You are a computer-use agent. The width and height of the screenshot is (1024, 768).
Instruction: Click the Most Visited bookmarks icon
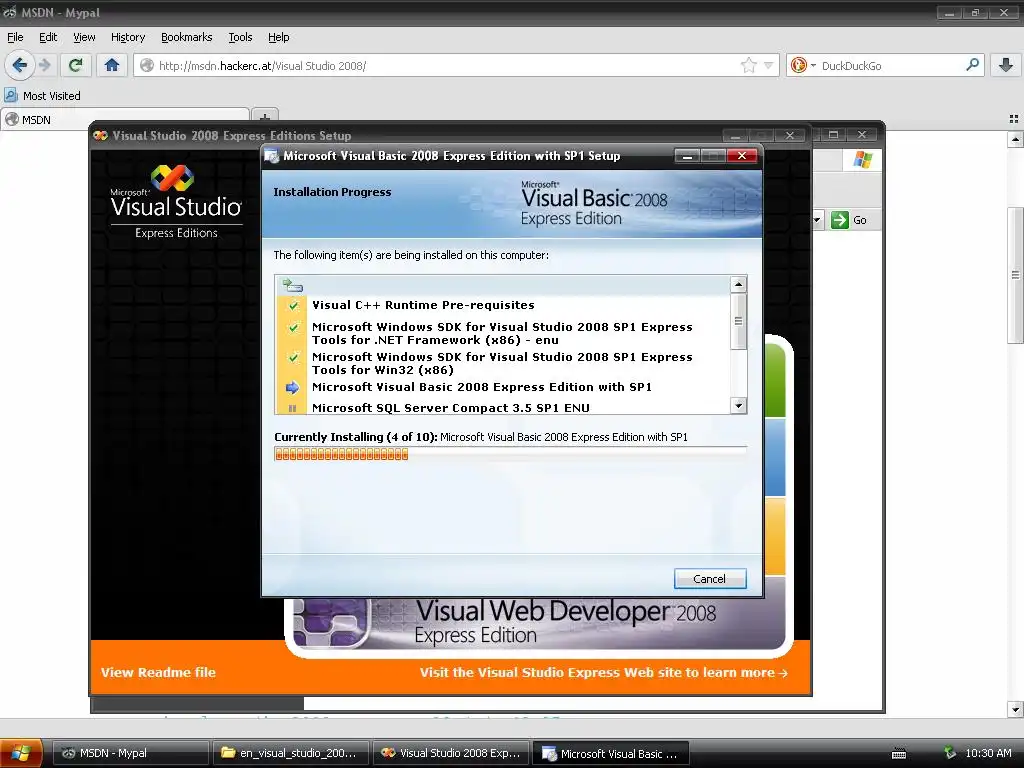click(x=10, y=95)
